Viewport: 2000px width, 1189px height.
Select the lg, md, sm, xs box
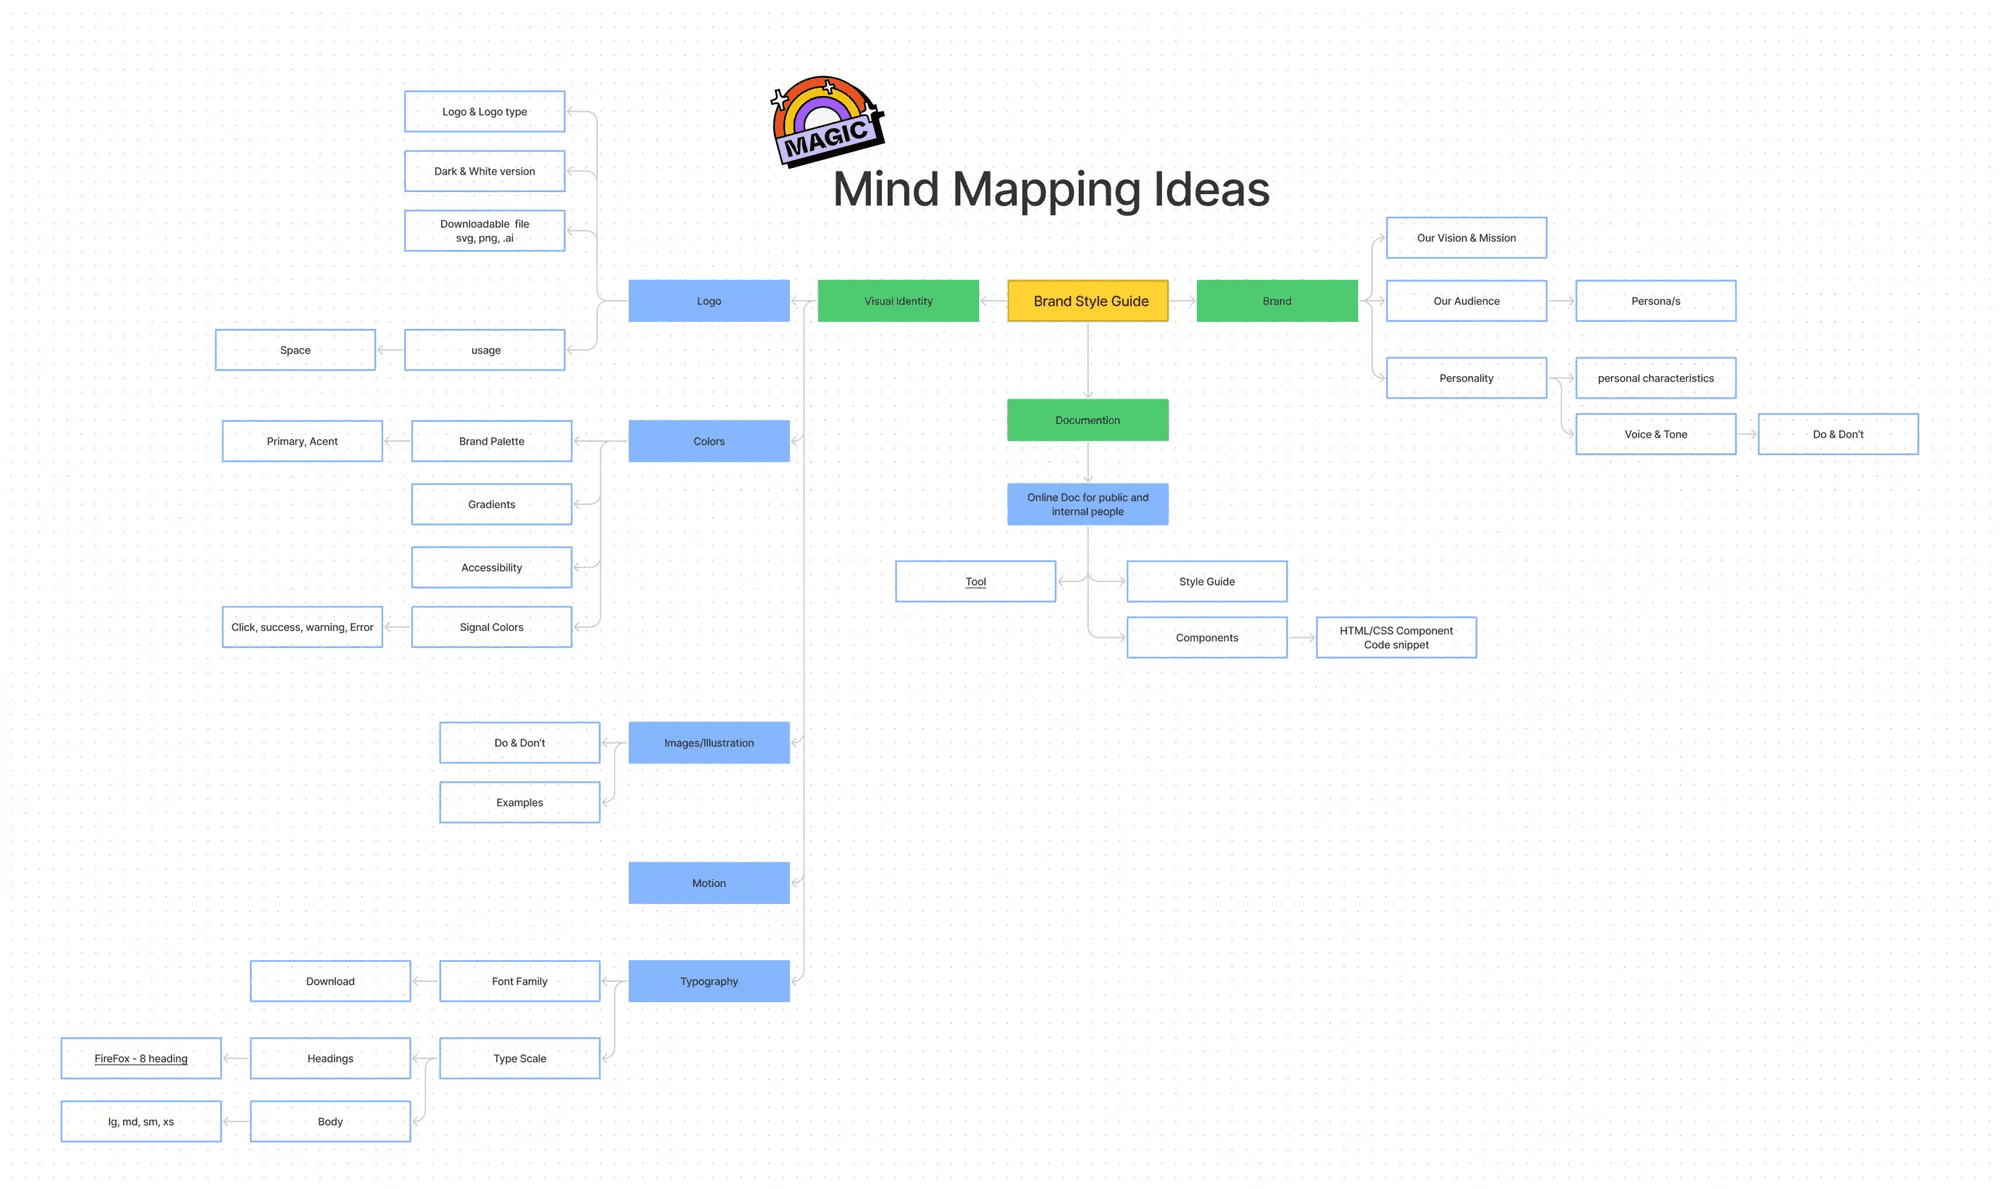tap(141, 1122)
